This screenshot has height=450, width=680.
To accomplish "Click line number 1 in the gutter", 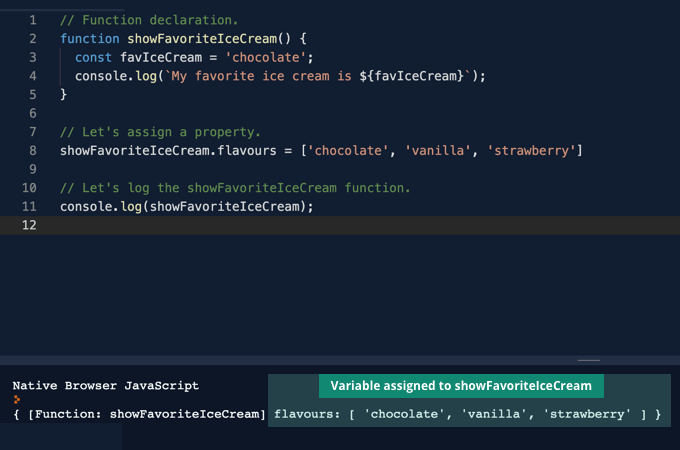I will [33, 20].
